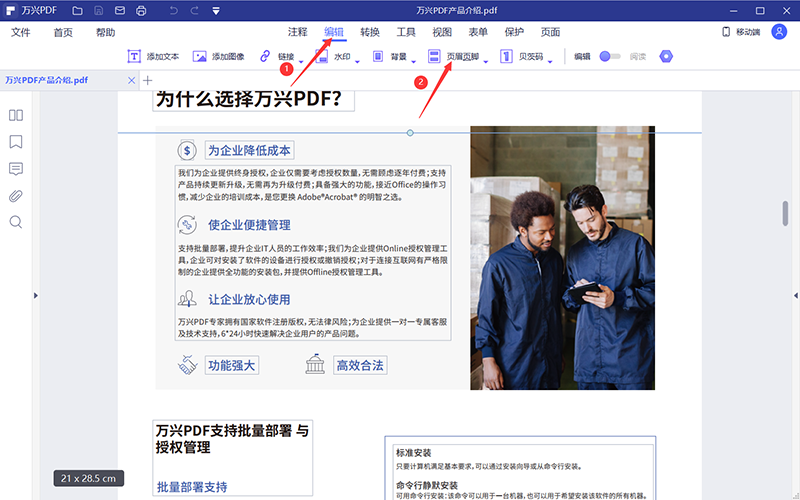Expand the right panel arrow
The image size is (800, 500).
pos(796,295)
